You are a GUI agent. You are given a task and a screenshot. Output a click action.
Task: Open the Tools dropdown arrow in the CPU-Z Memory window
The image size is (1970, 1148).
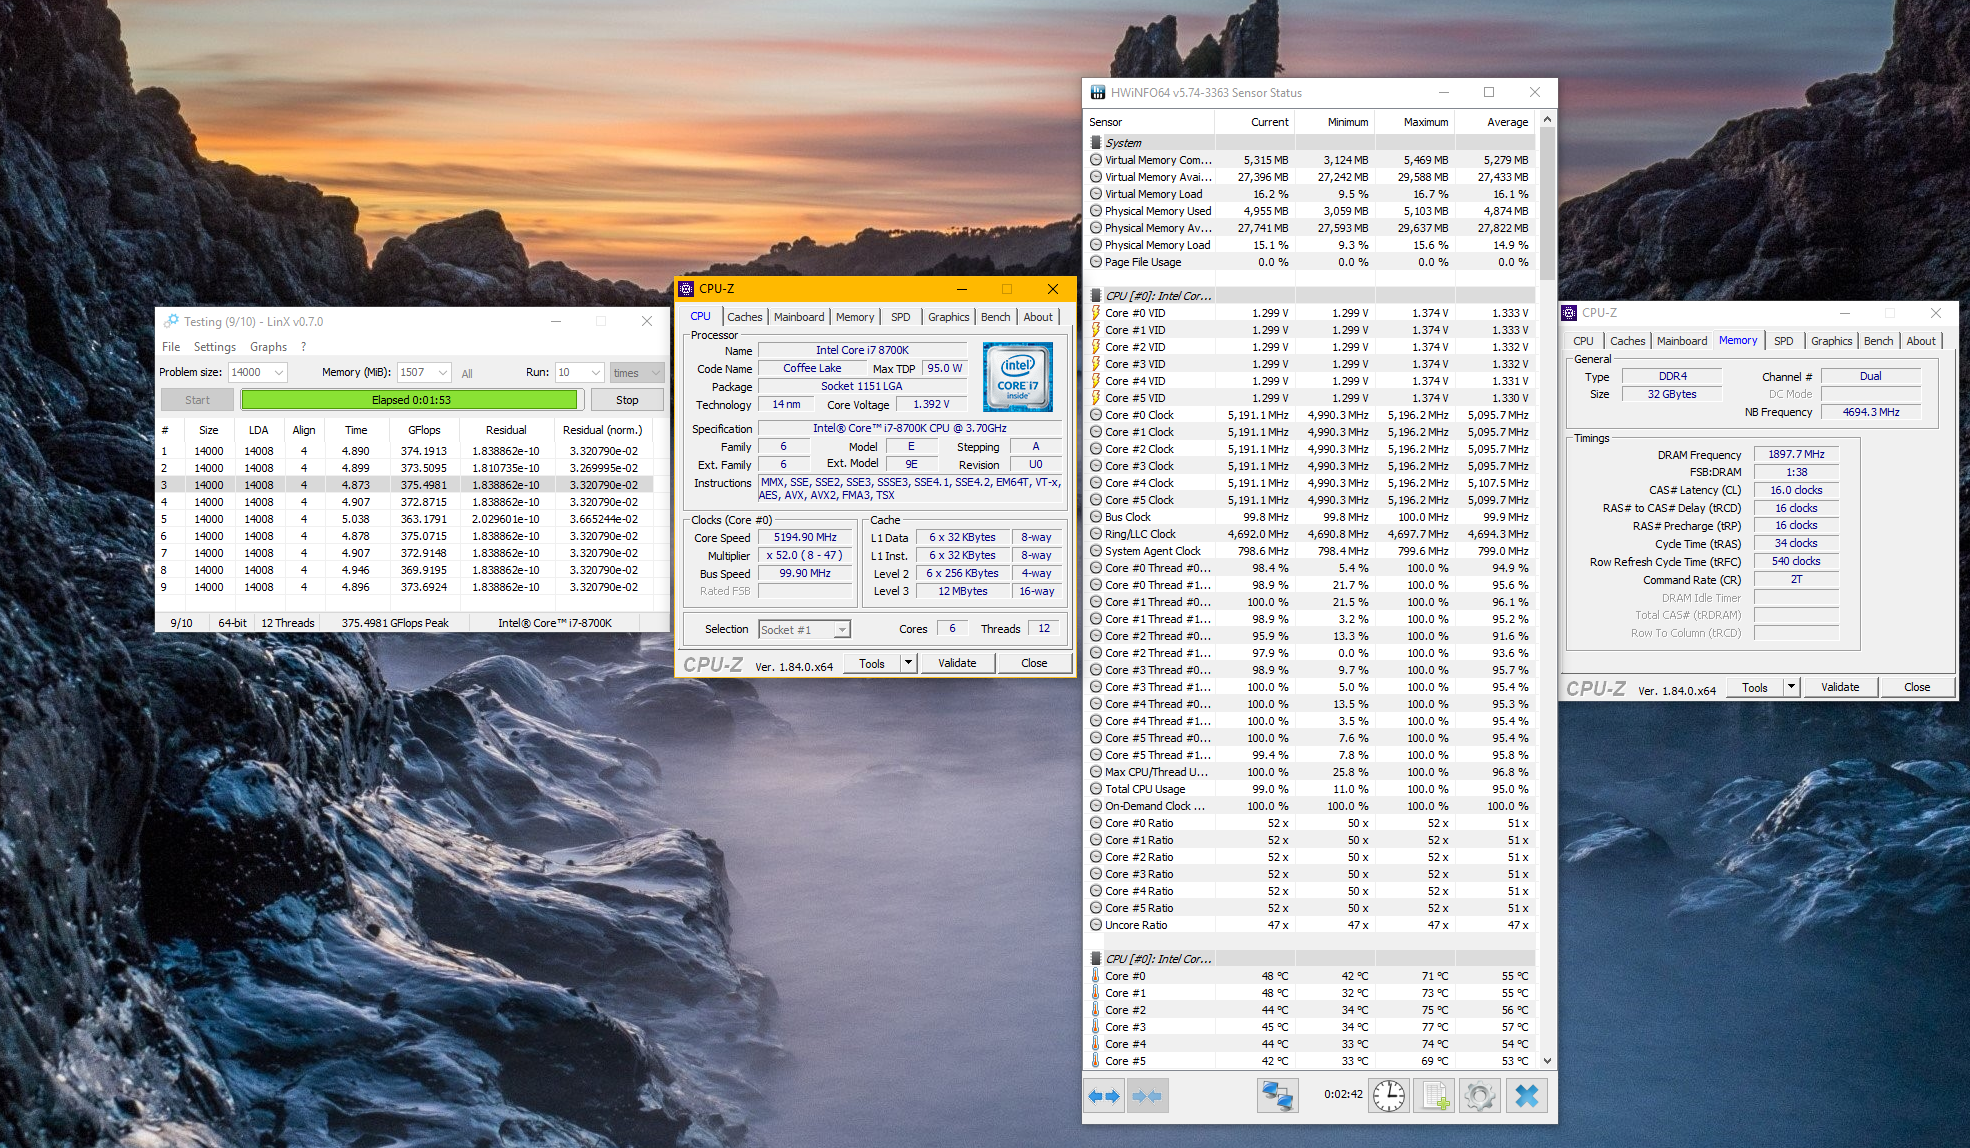pos(1791,687)
